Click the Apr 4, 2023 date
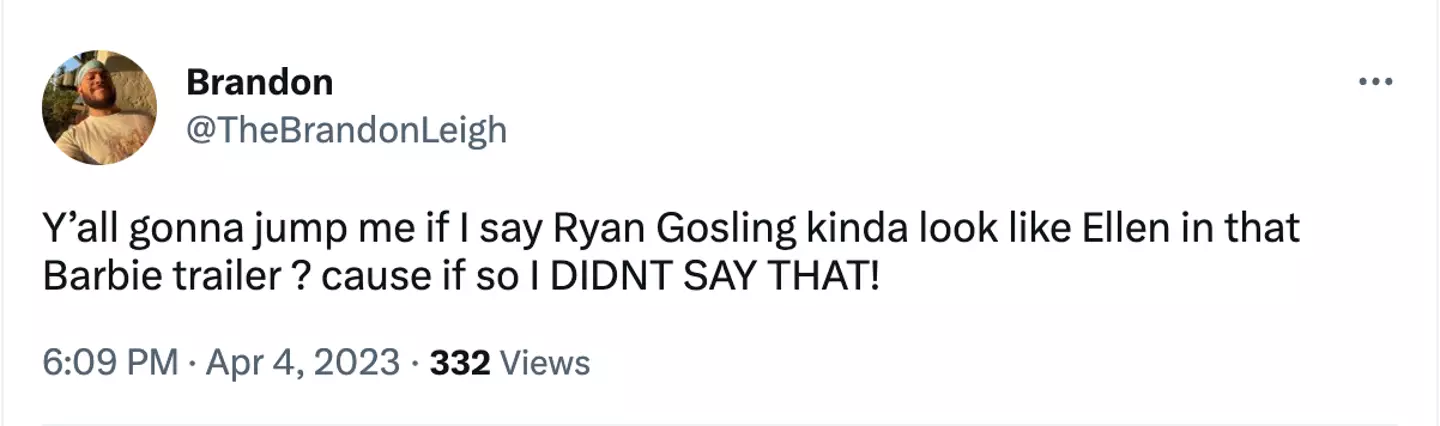 coord(302,362)
